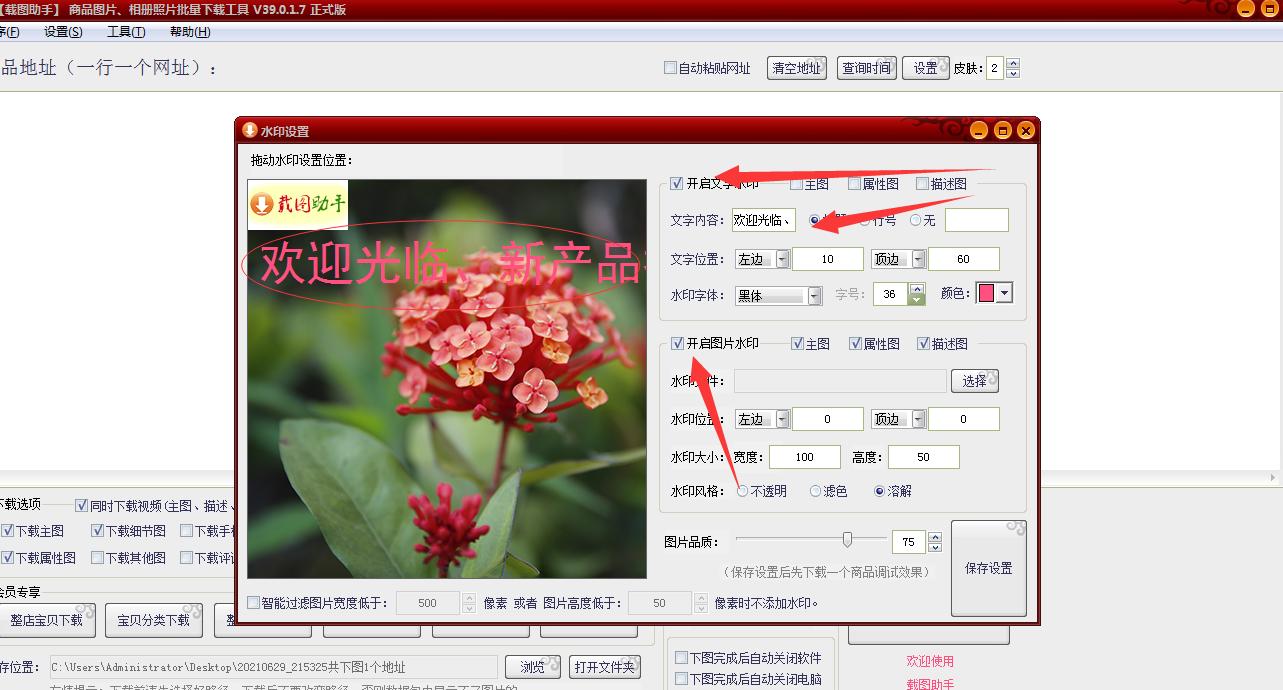Uncheck the 下载主图 option
Viewport: 1283px width, 690px height.
pos(9,530)
